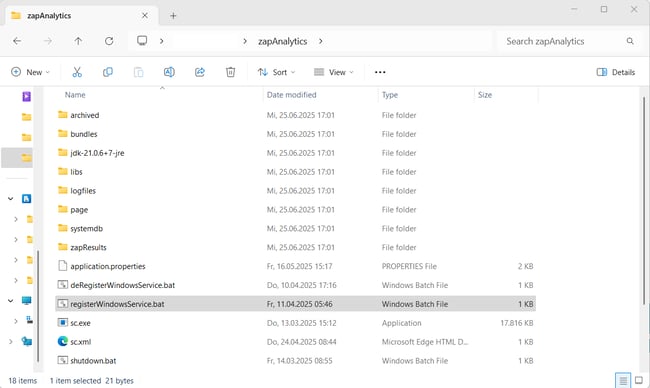Refresh the folder view
650x388 pixels.
[x=109, y=41]
